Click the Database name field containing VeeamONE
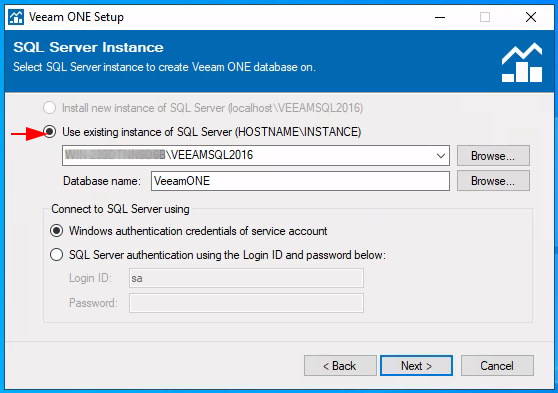 point(300,181)
